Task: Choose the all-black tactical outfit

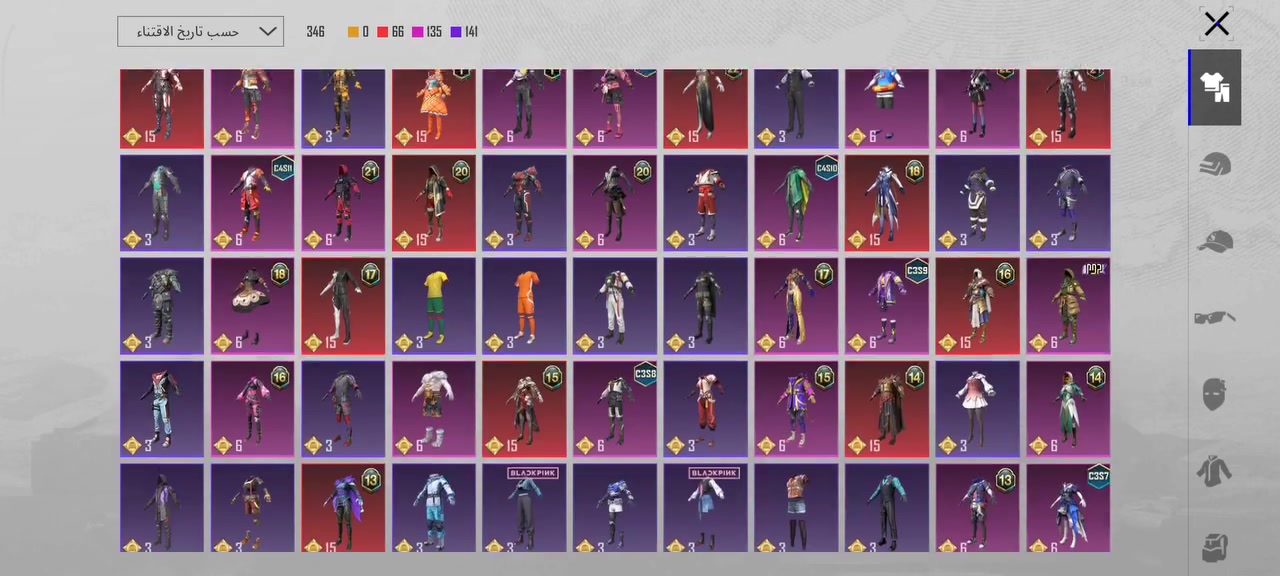Action: 705,306
